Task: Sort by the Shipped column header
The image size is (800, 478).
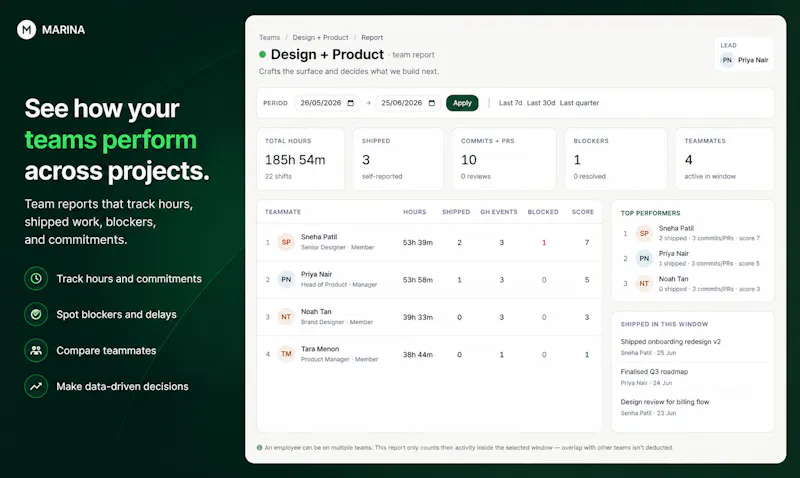Action: pos(456,212)
